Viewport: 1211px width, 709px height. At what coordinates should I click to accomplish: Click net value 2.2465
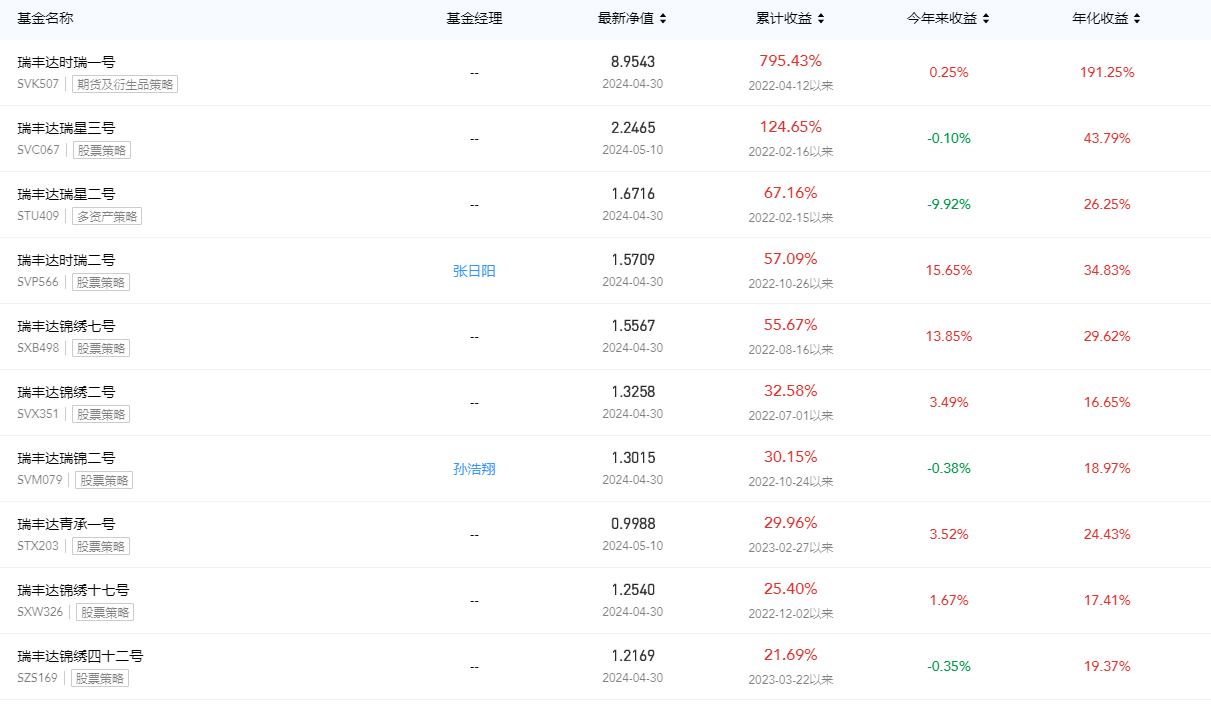(633, 128)
